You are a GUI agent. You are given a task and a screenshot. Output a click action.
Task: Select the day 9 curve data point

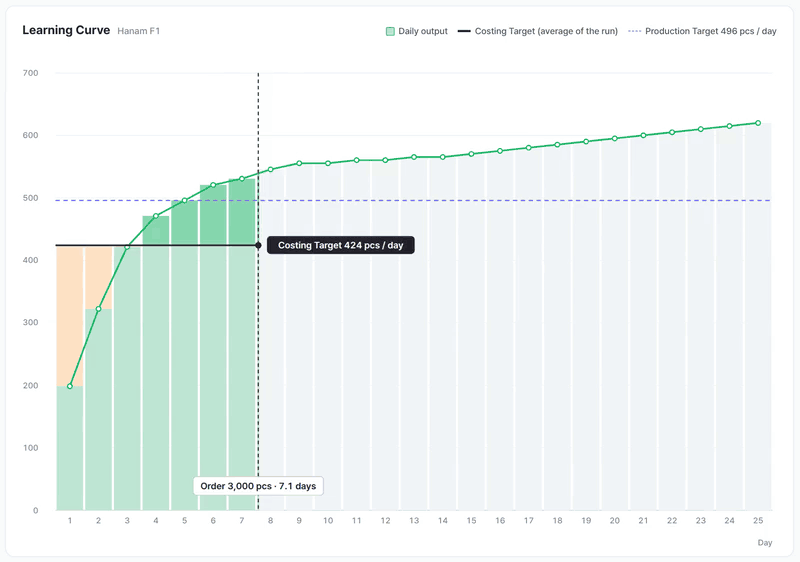[299, 163]
